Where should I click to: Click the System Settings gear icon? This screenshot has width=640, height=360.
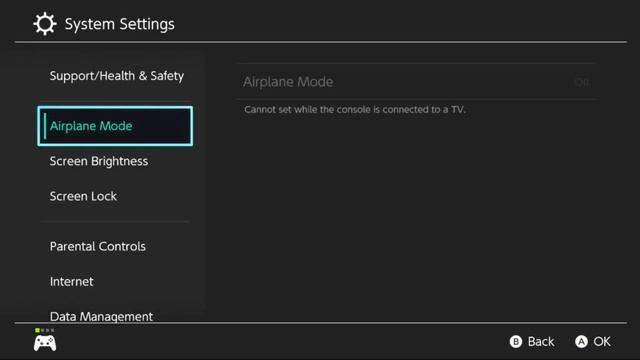coord(44,24)
